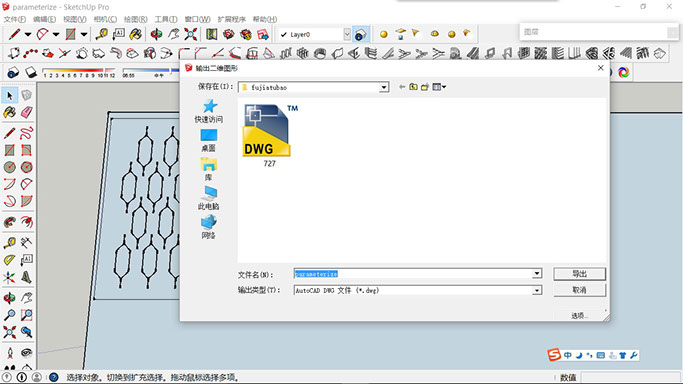Expand the 文件名 dropdown arrow

(x=537, y=273)
